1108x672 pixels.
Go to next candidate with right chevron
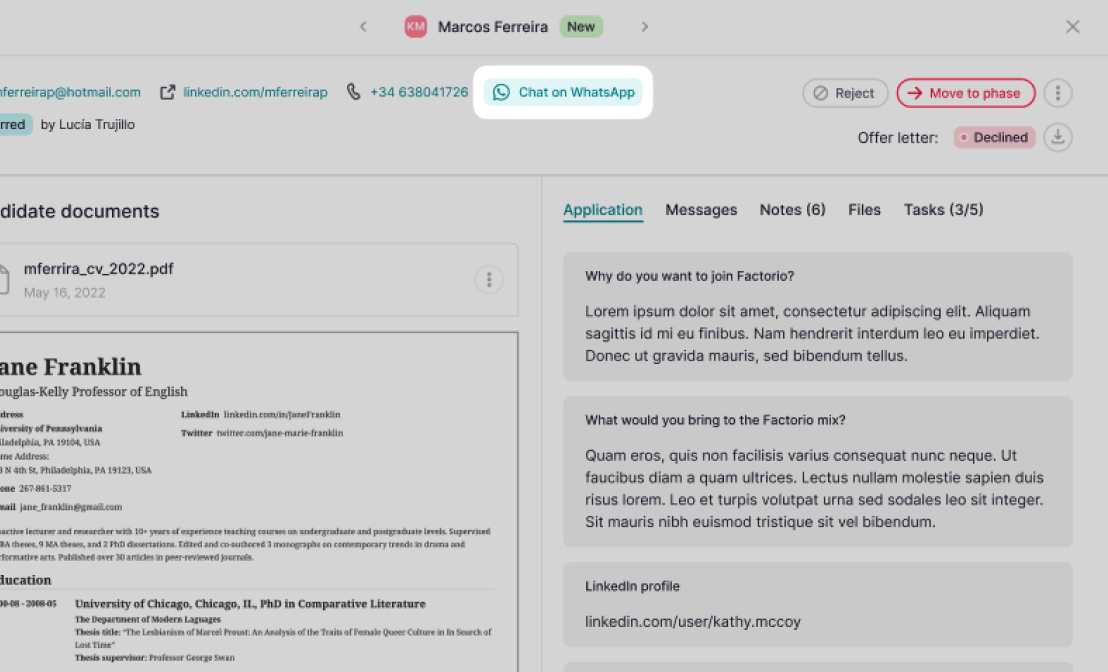pyautogui.click(x=645, y=27)
